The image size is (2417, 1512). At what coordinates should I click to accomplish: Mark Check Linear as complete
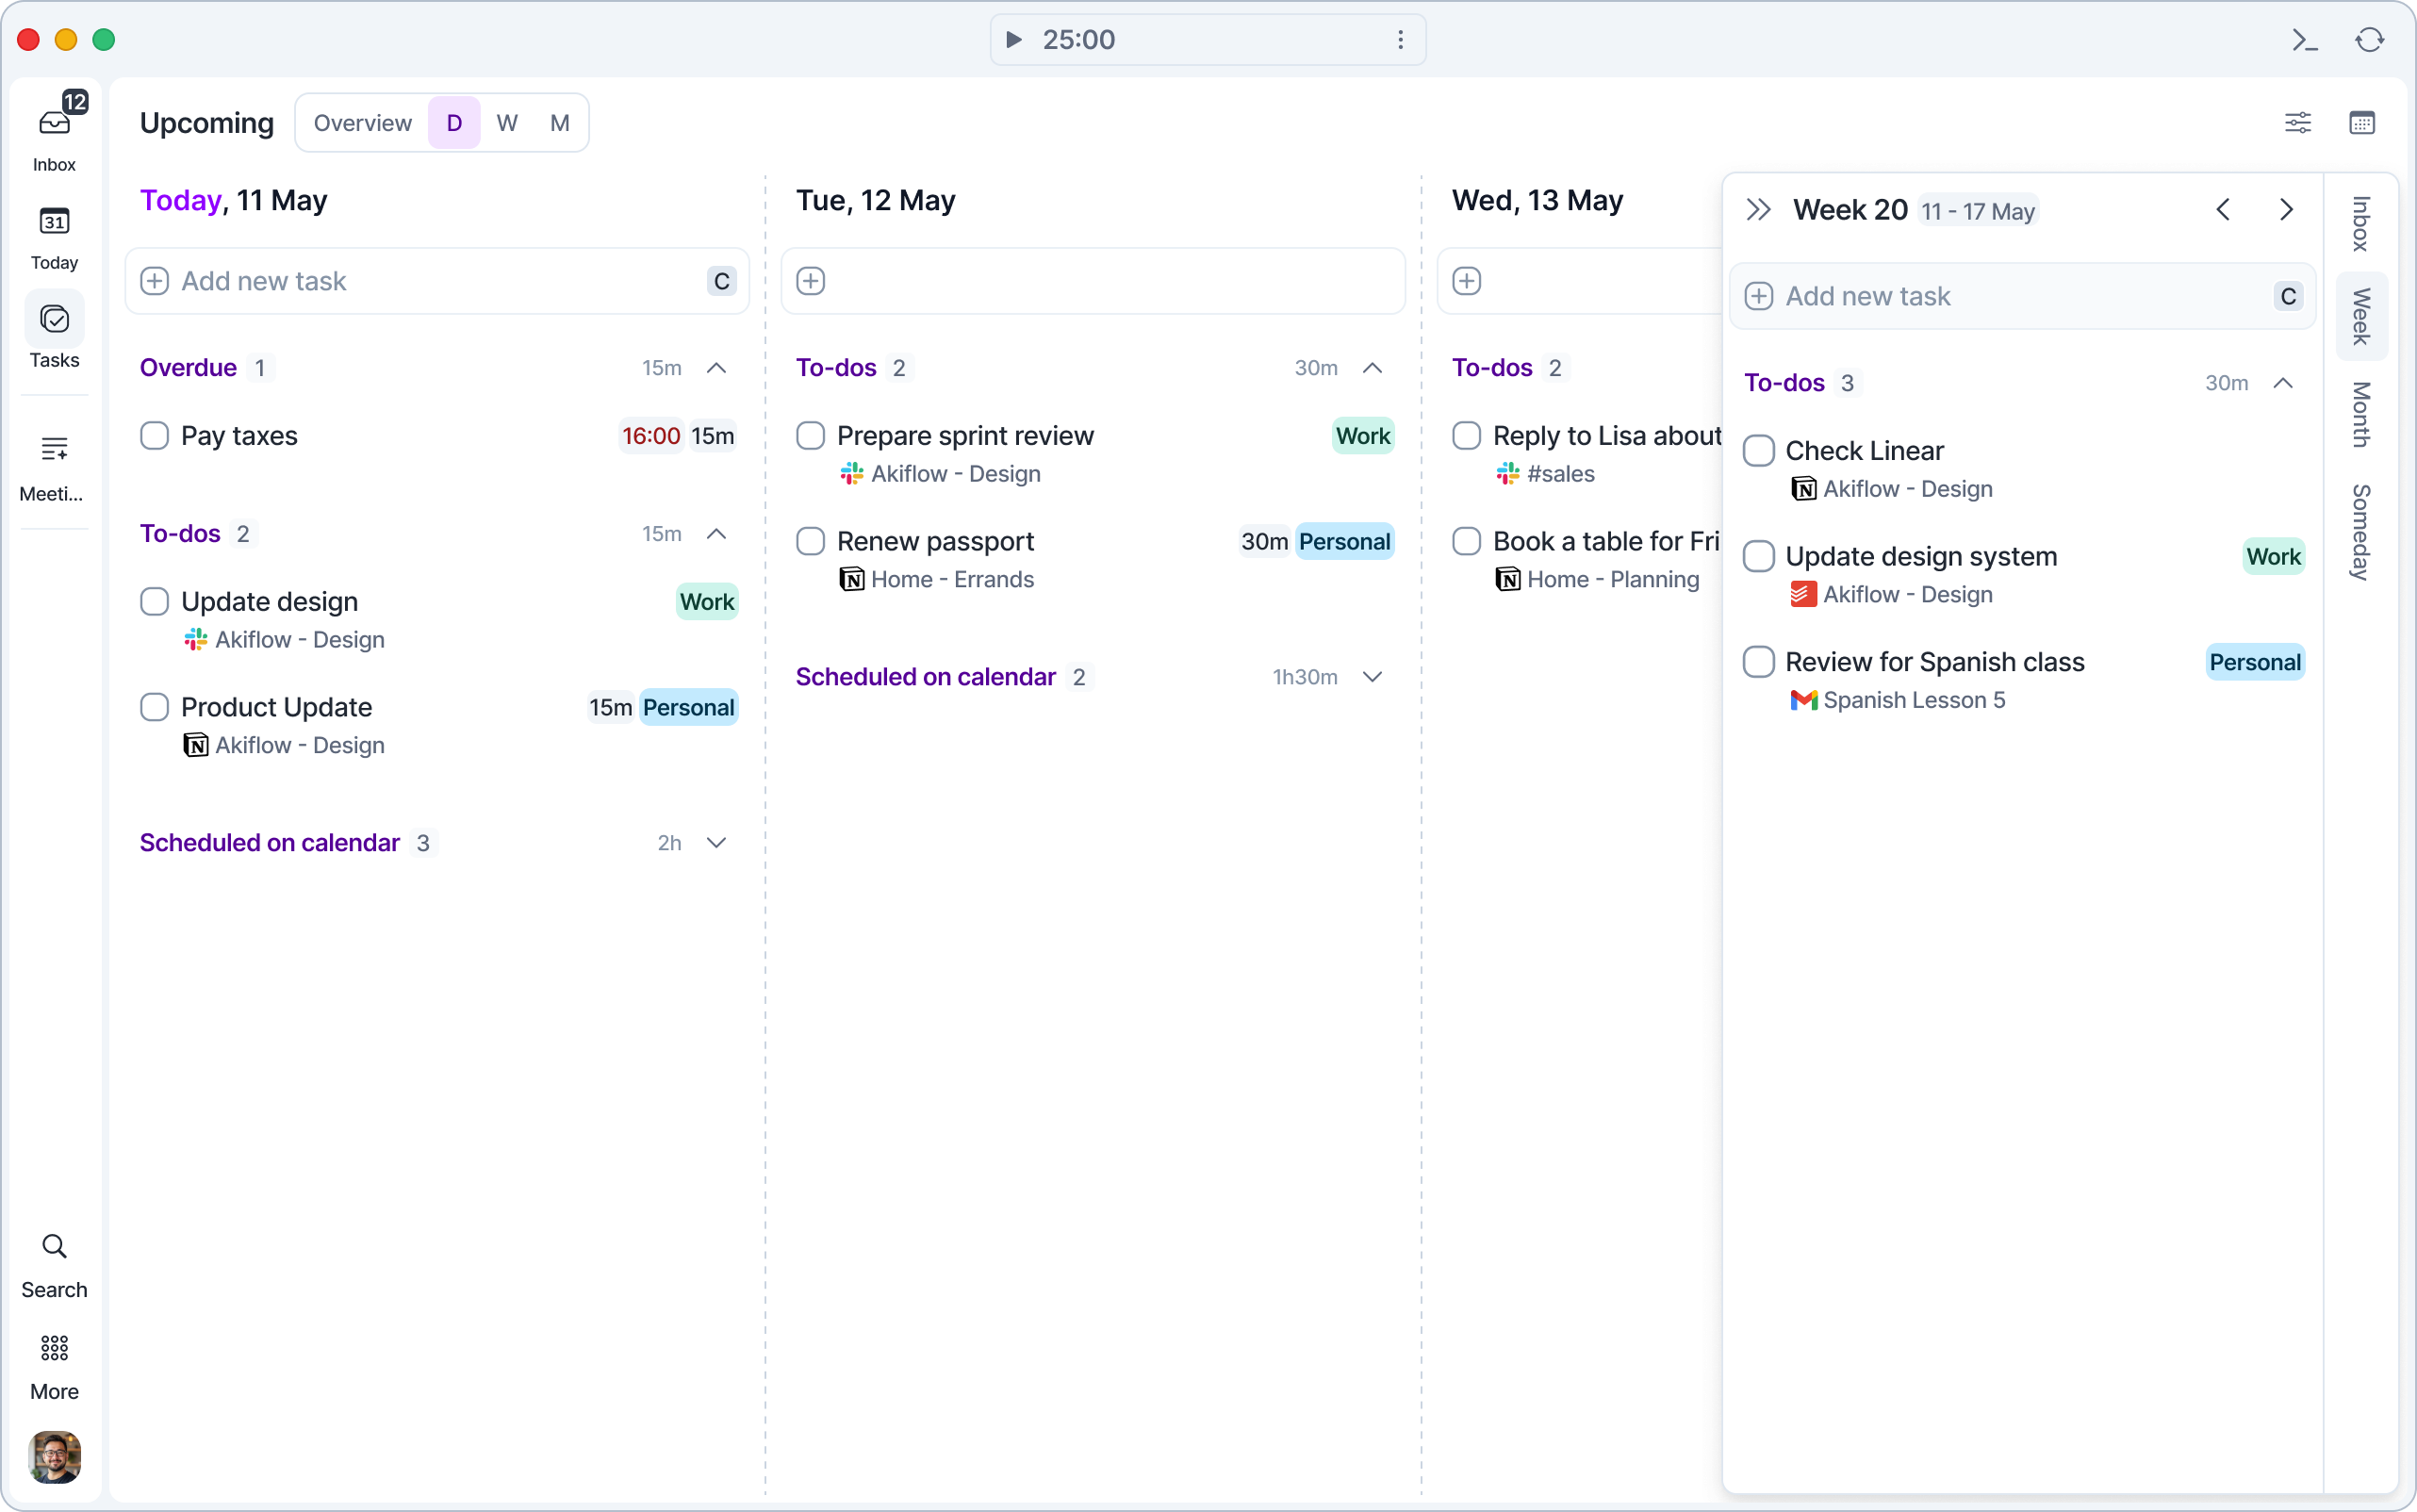pos(1759,451)
